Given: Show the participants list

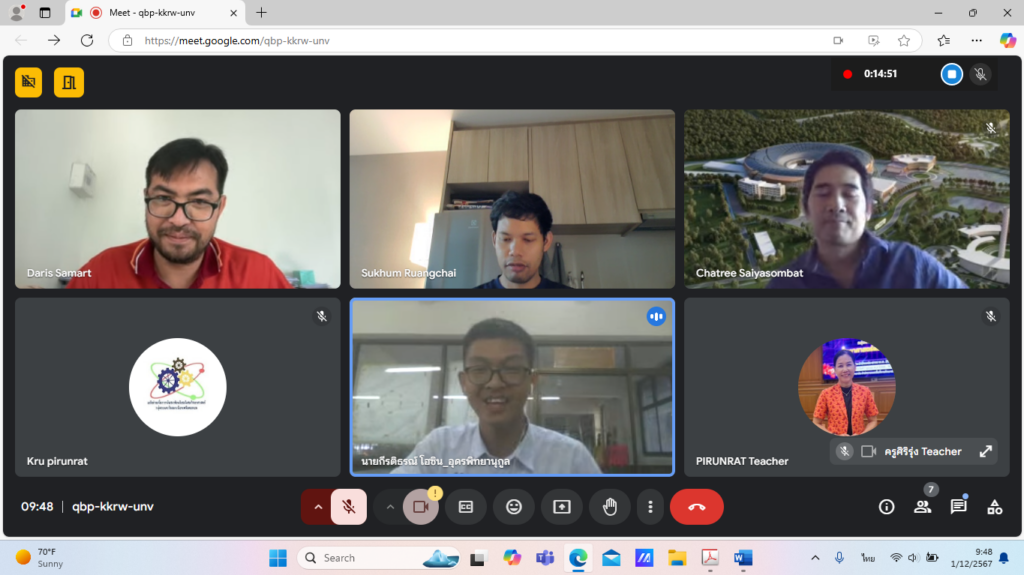Looking at the screenshot, I should (922, 506).
